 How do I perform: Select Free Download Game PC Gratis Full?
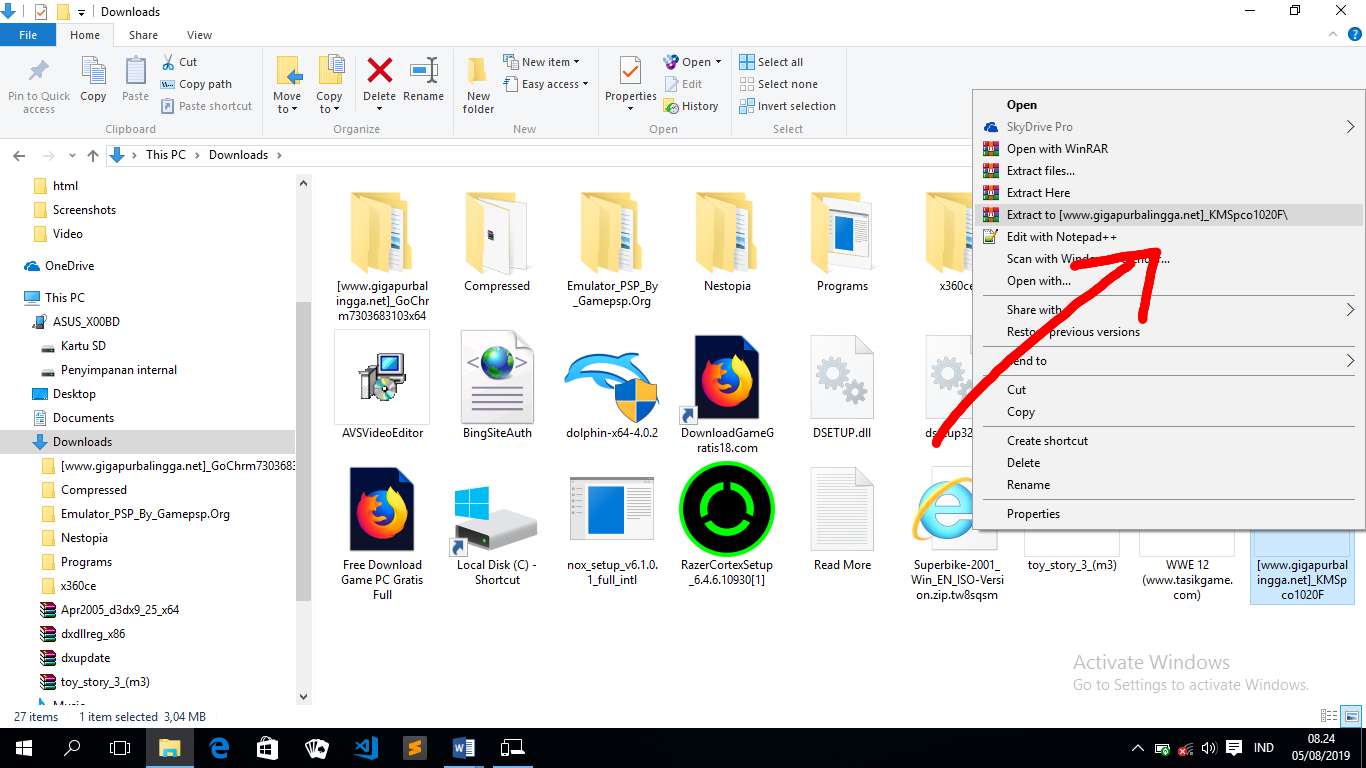coord(382,510)
